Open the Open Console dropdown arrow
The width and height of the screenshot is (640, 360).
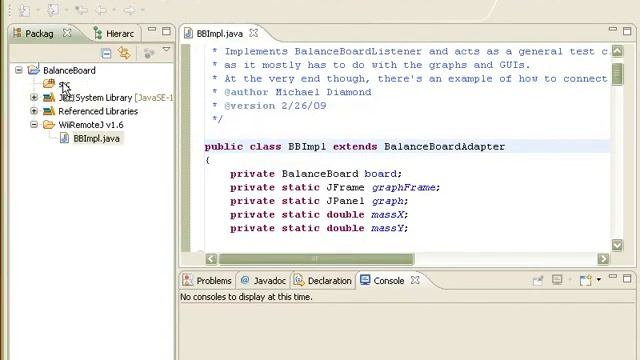598,280
